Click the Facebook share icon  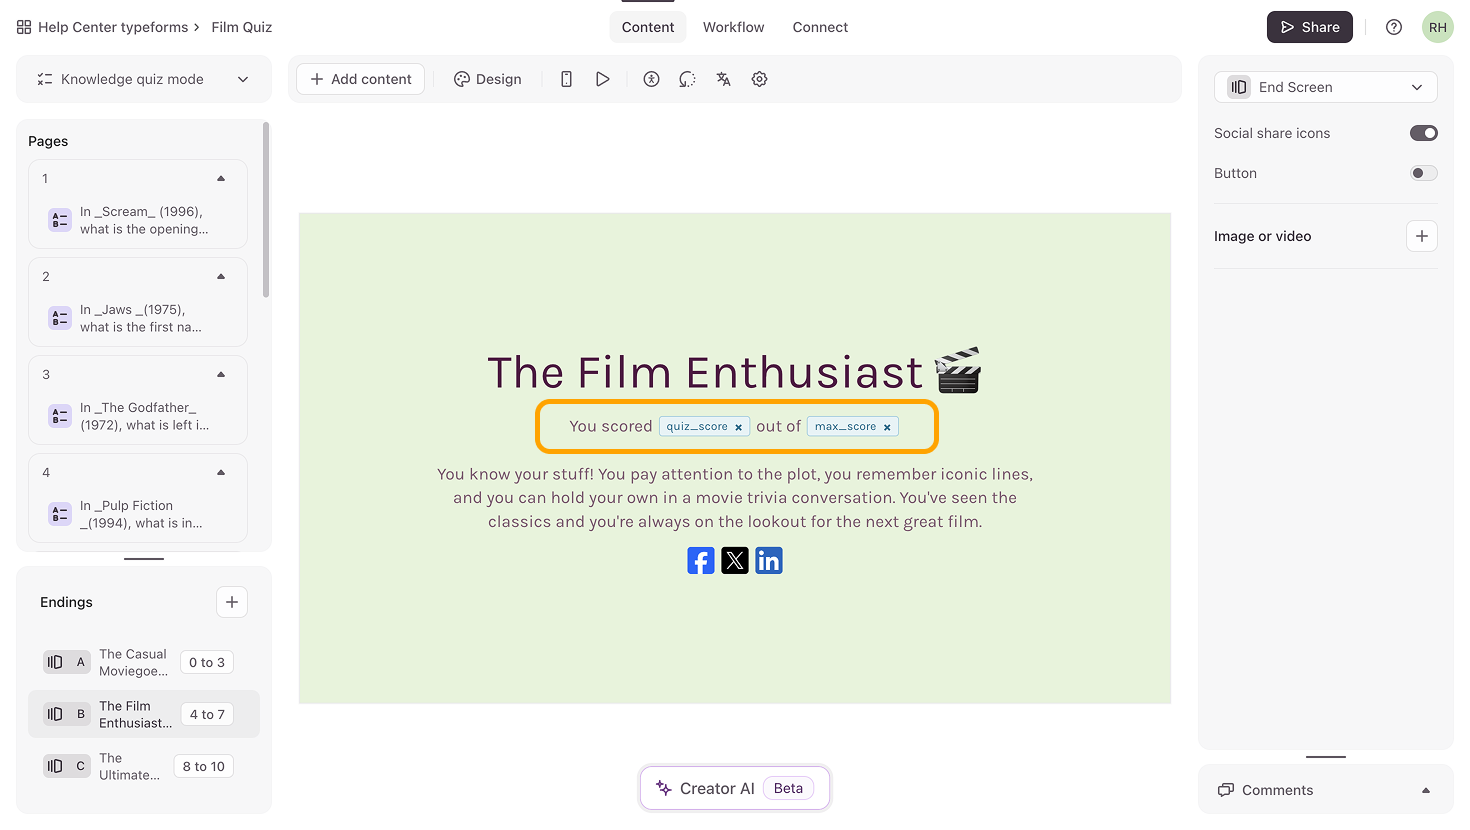pos(701,561)
